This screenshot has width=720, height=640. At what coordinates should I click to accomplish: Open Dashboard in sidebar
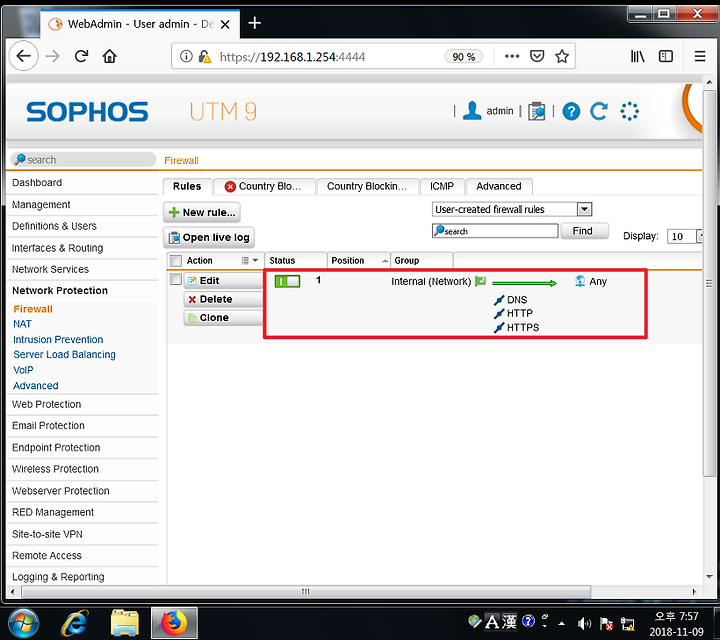(x=37, y=182)
